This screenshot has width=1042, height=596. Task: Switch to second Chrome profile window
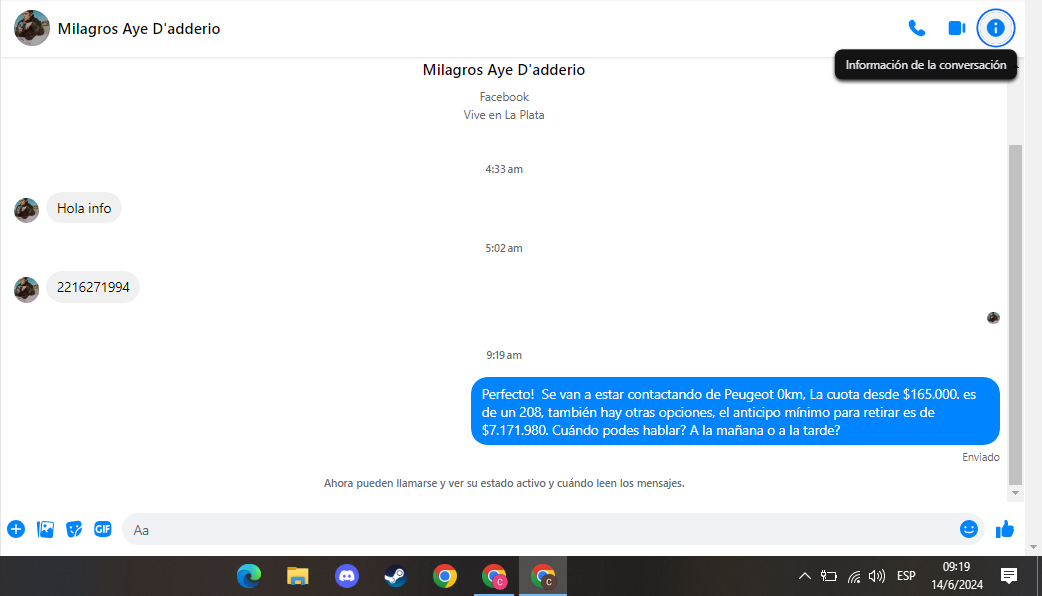pyautogui.click(x=494, y=575)
